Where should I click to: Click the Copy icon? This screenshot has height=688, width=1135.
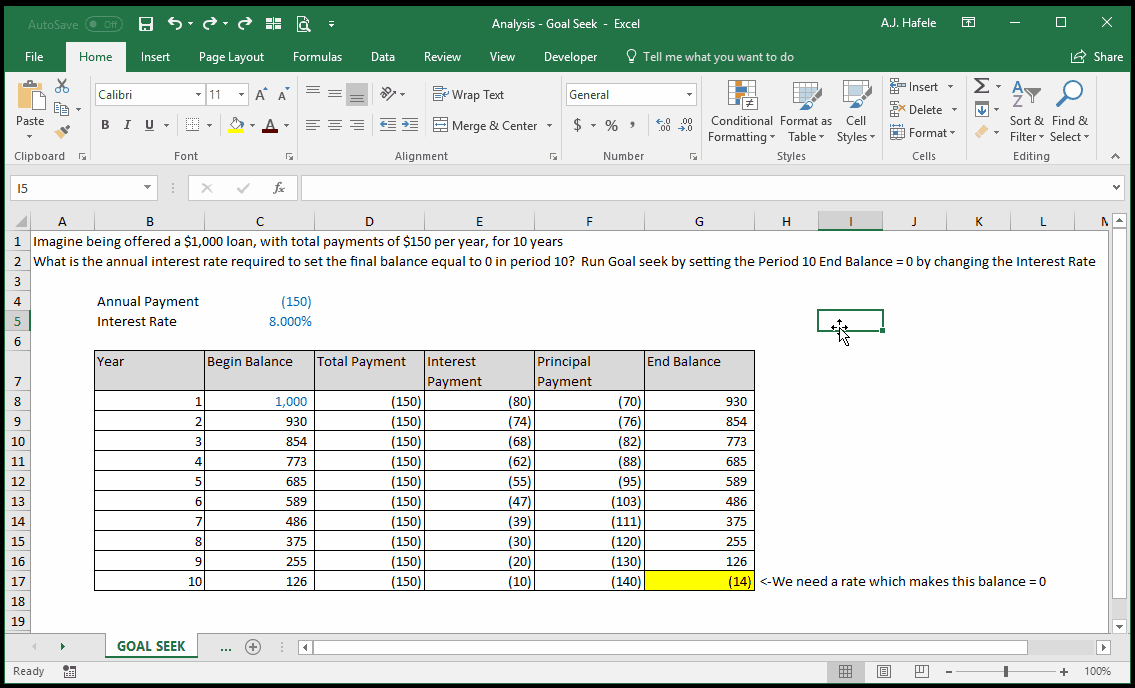(x=62, y=109)
